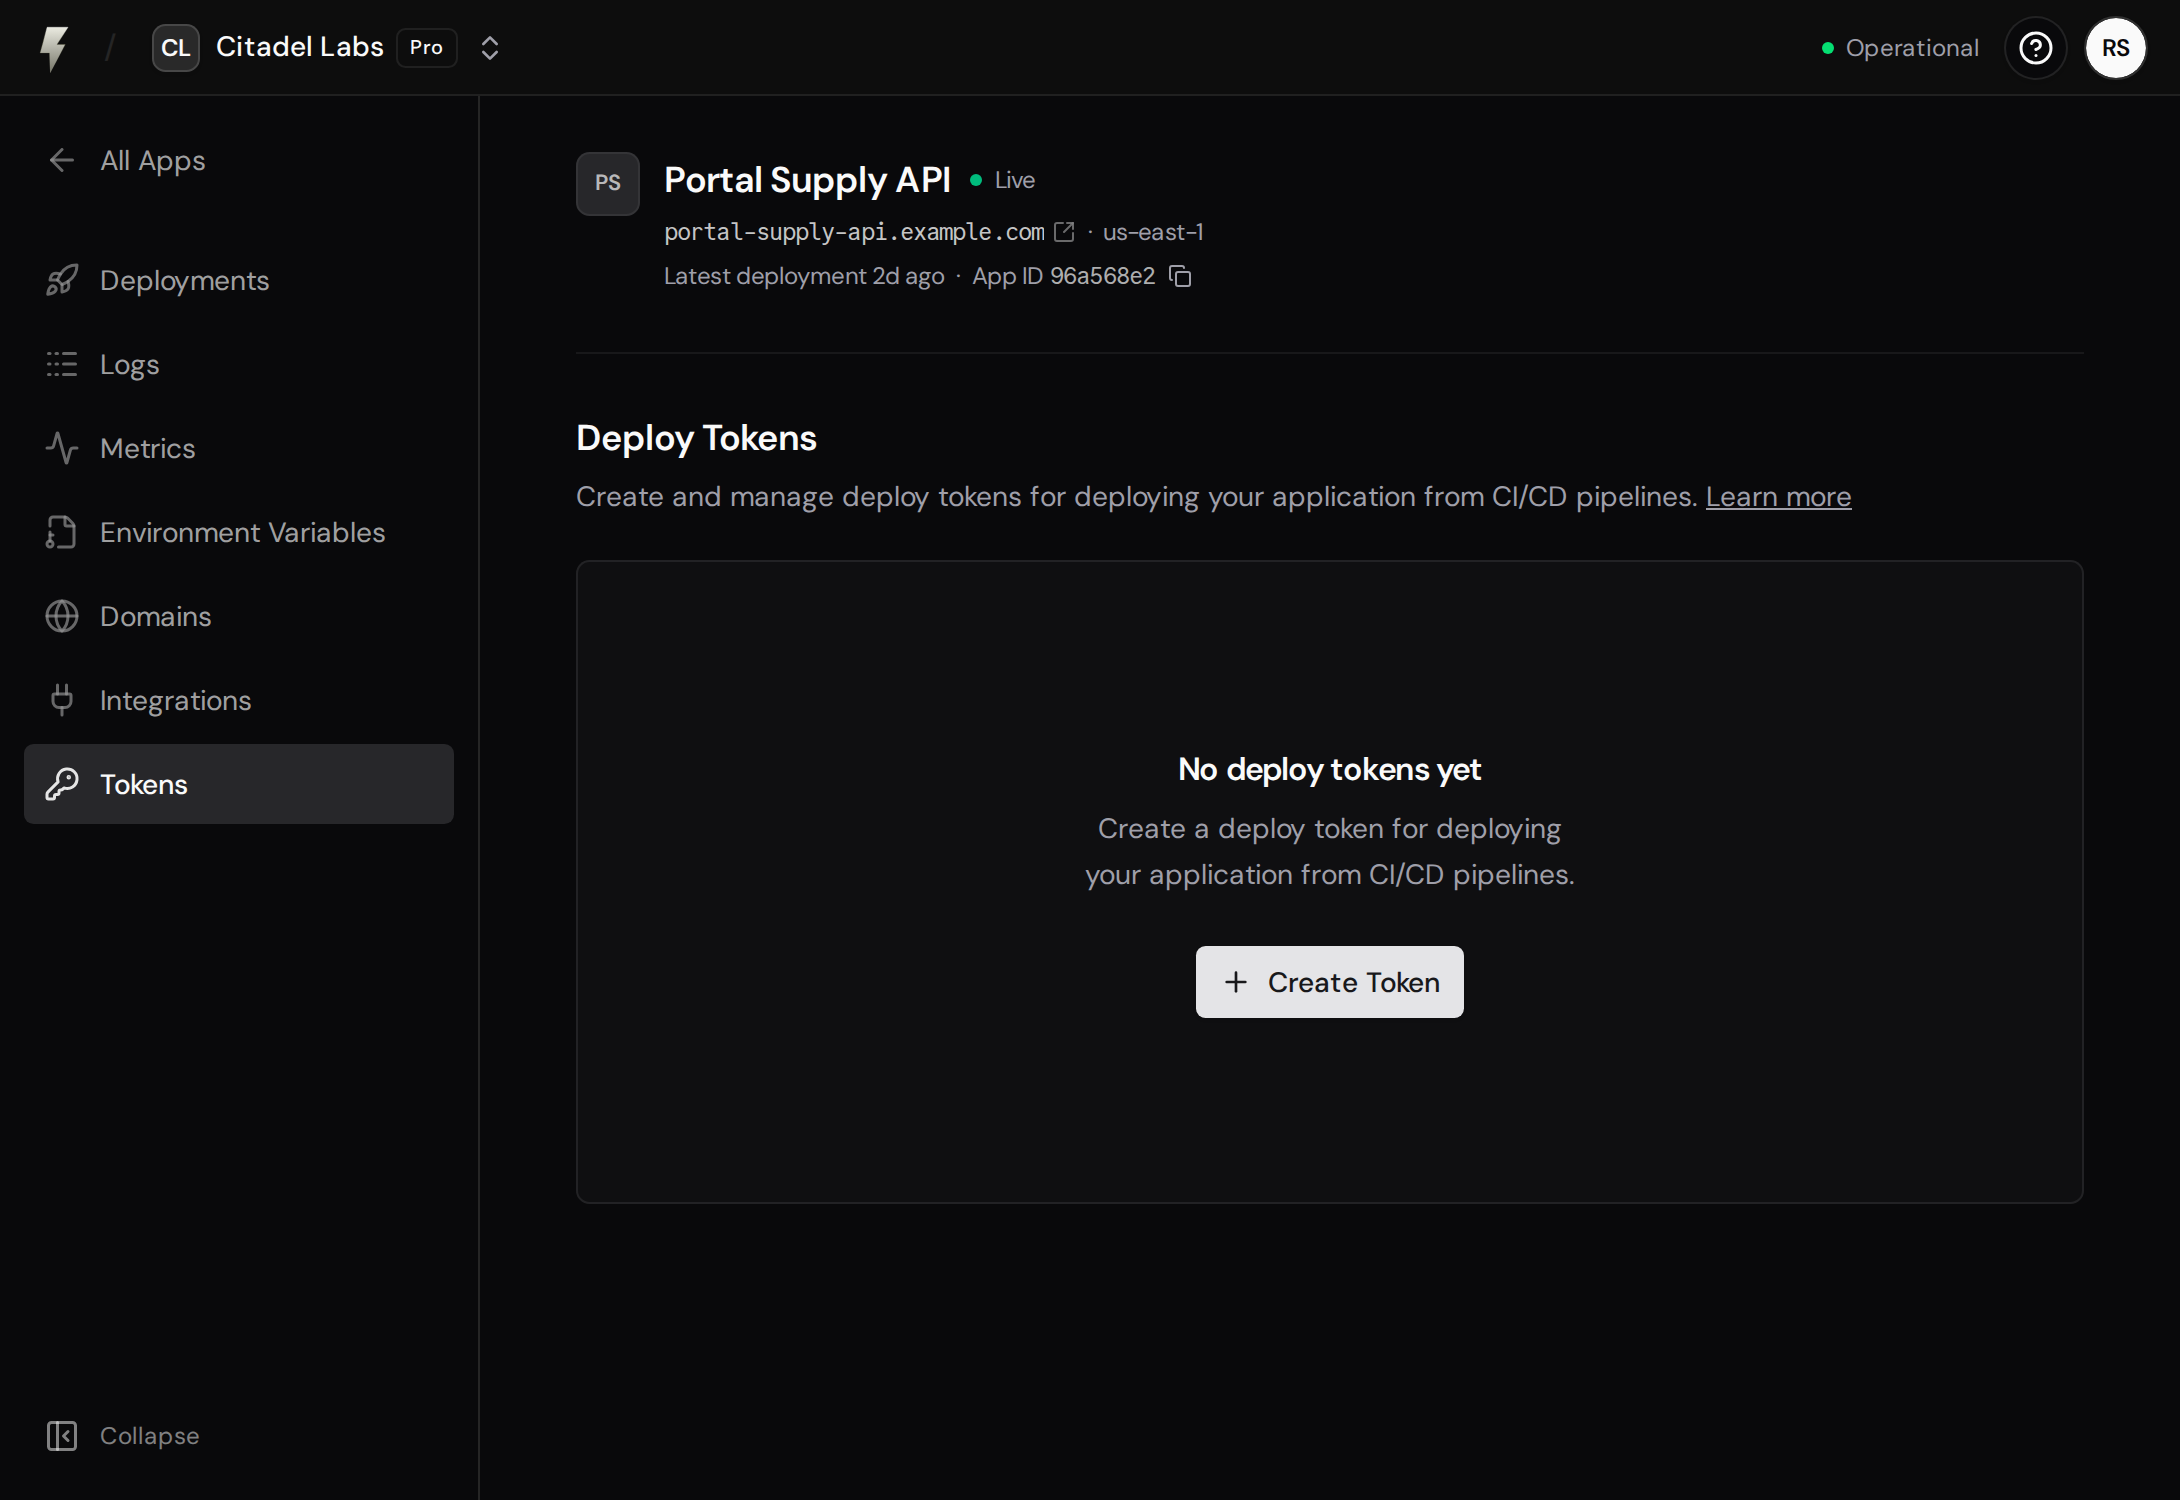Image resolution: width=2180 pixels, height=1500 pixels.
Task: Click the Metrics activity icon
Action: point(62,448)
